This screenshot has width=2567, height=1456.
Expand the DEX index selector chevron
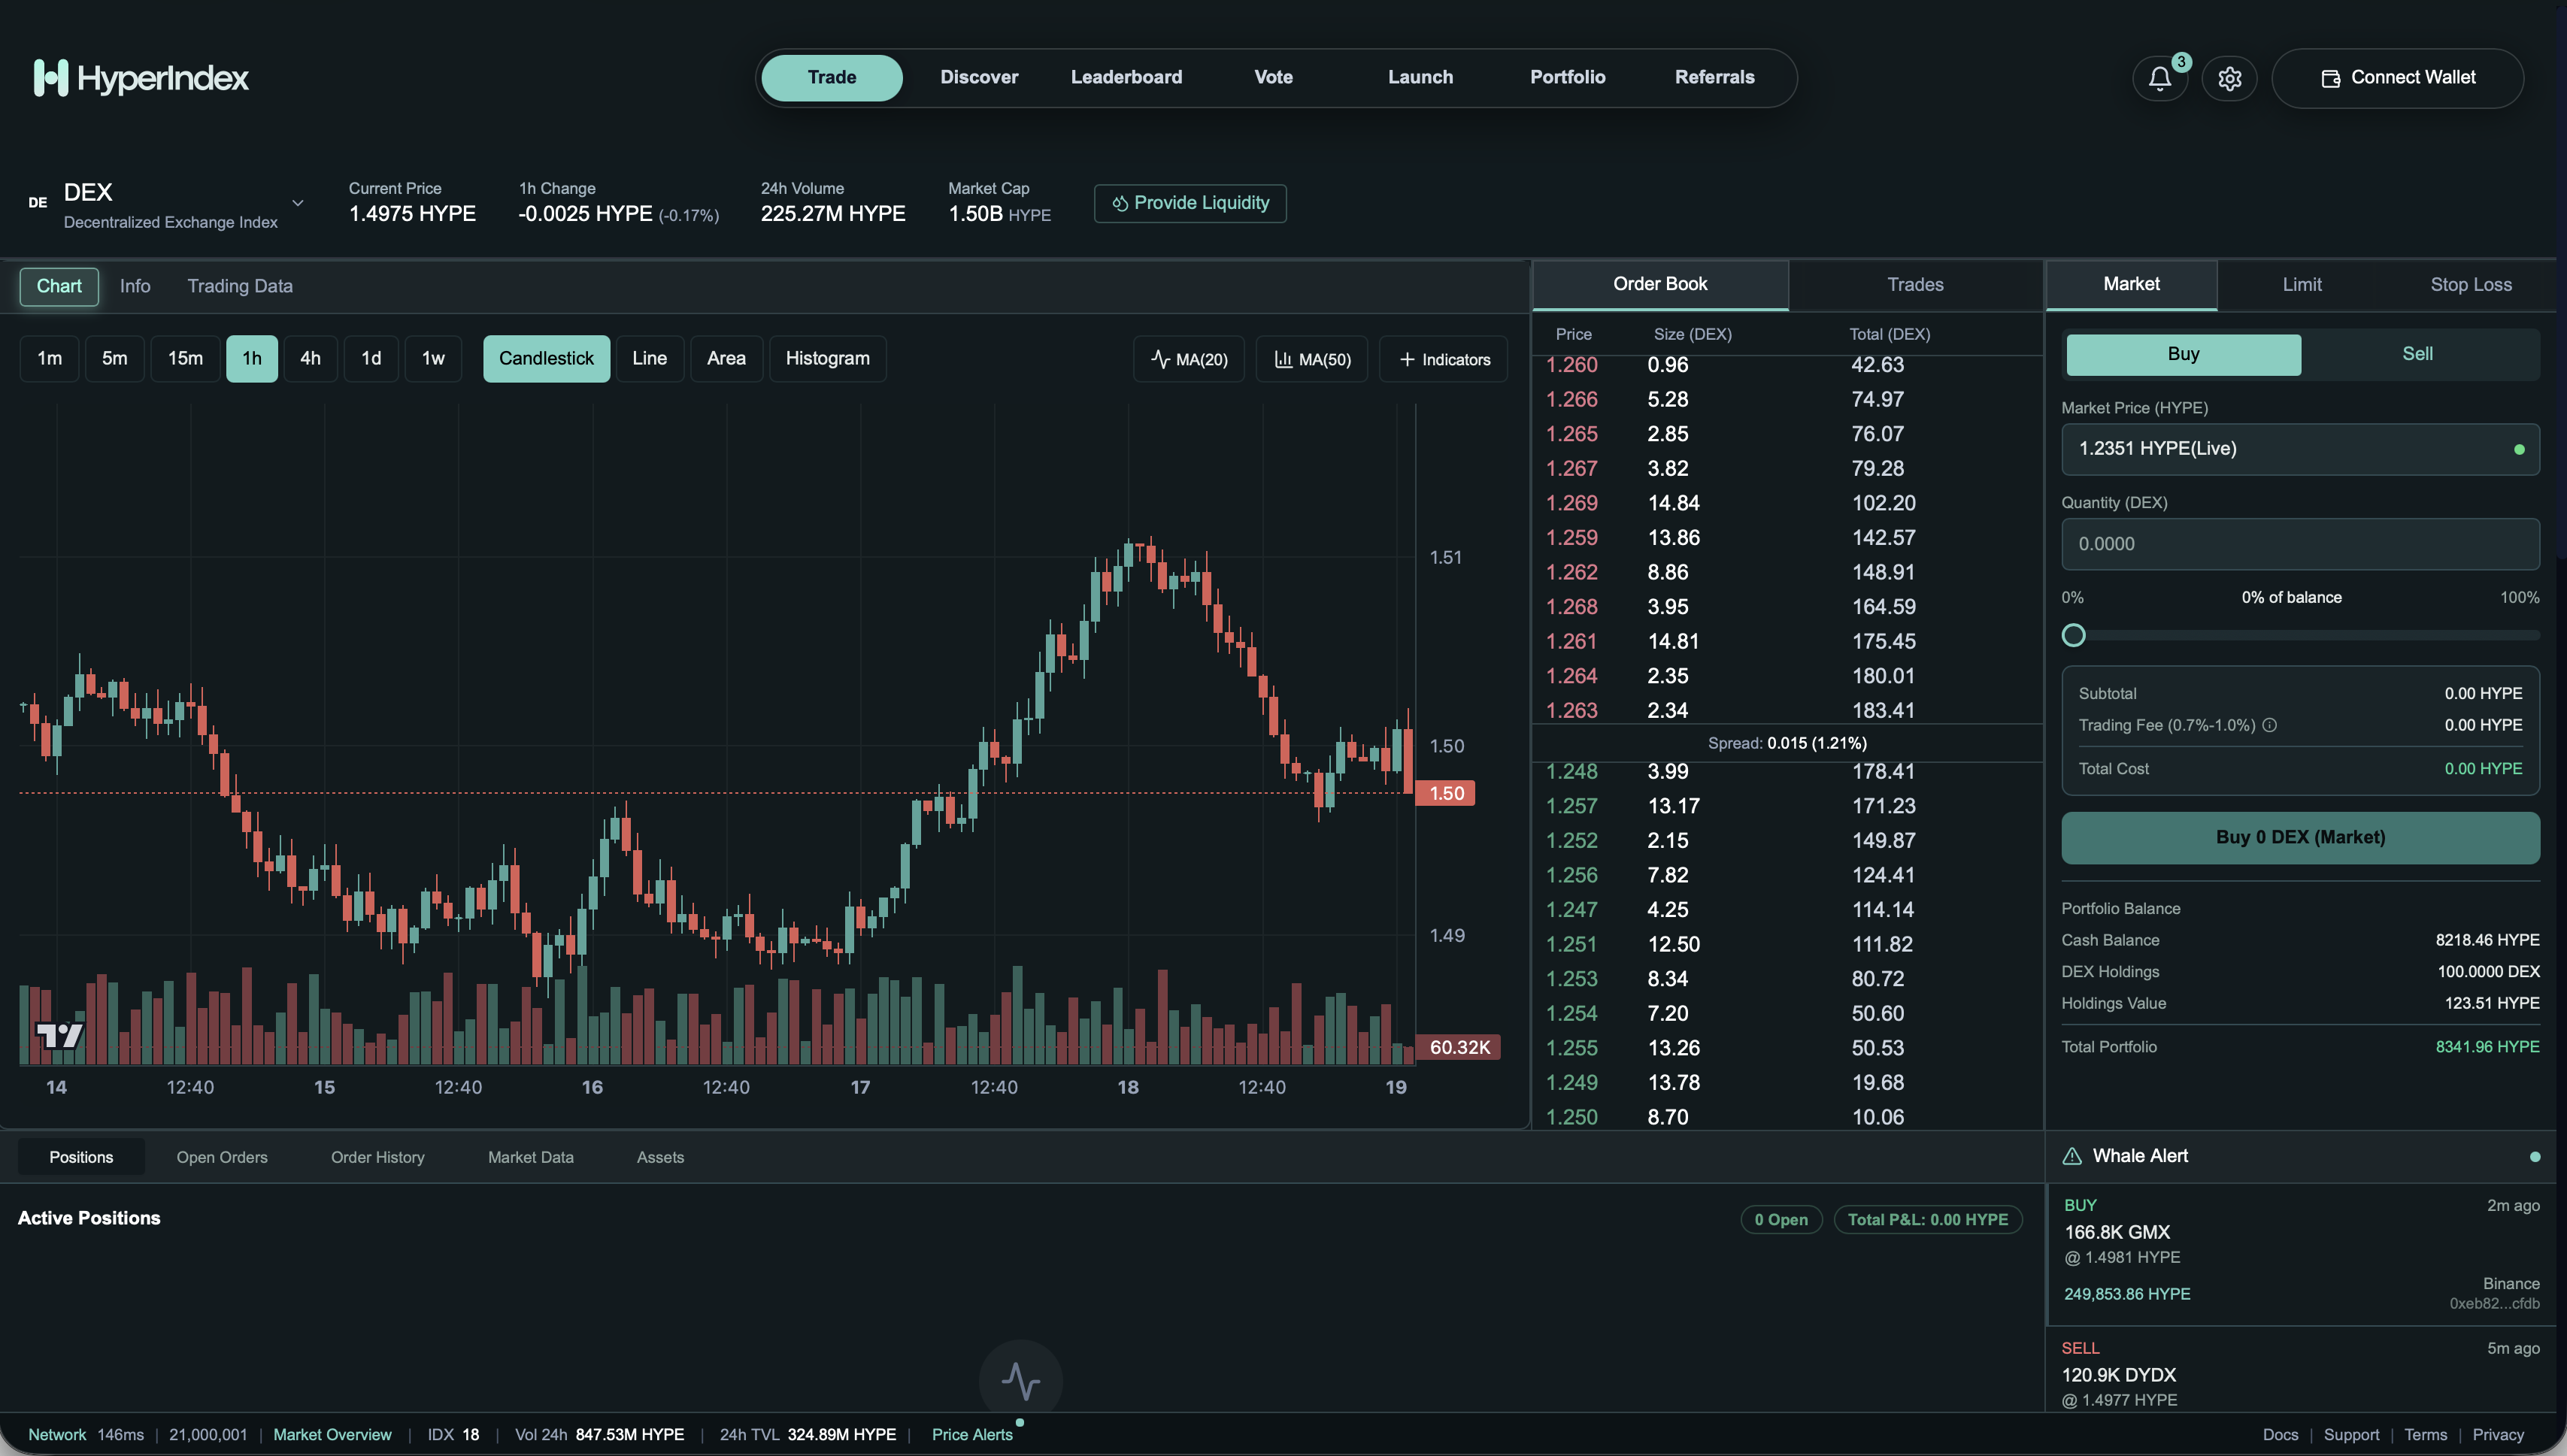point(297,203)
